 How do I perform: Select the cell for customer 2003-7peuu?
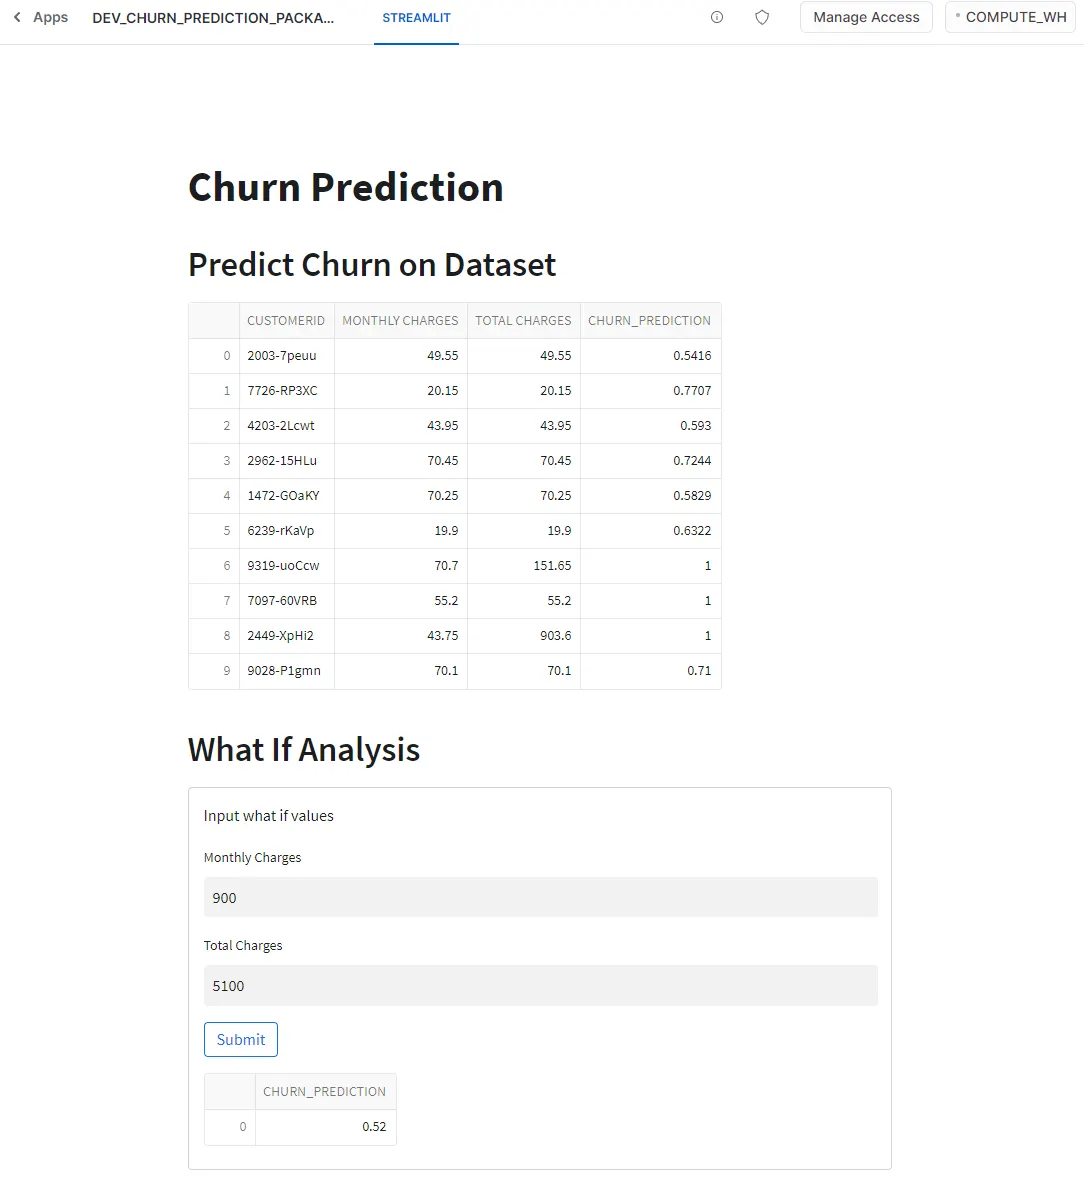286,355
